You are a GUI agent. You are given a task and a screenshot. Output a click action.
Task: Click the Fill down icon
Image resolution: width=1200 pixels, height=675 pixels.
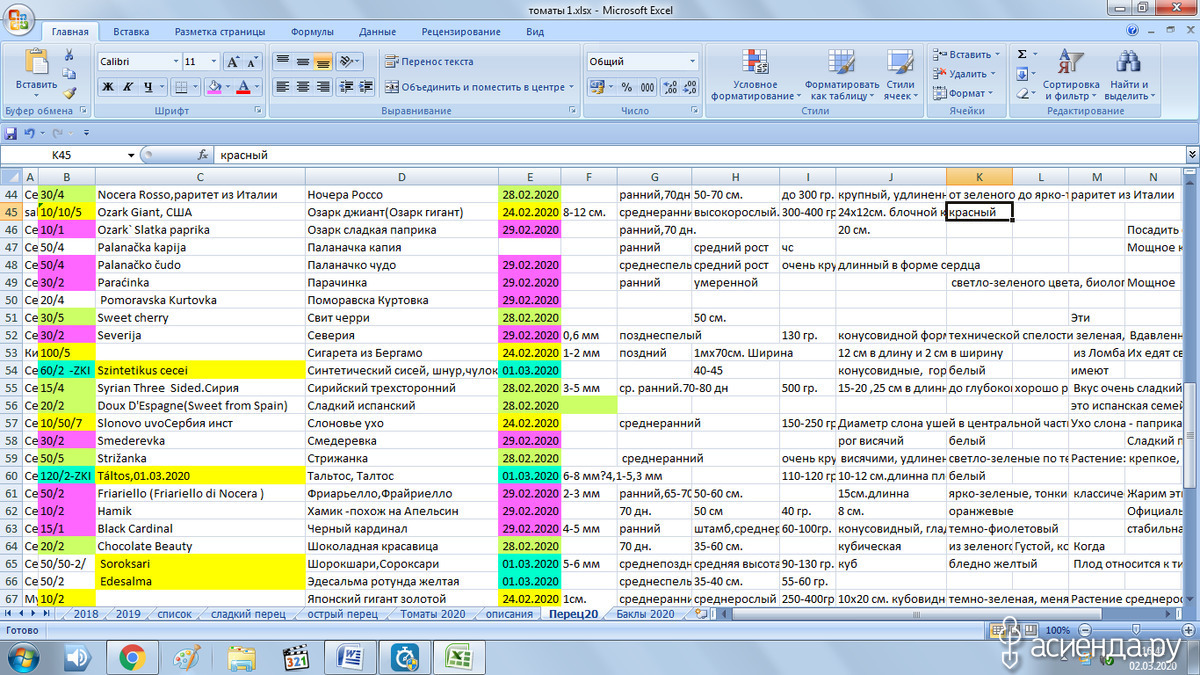click(1022, 74)
